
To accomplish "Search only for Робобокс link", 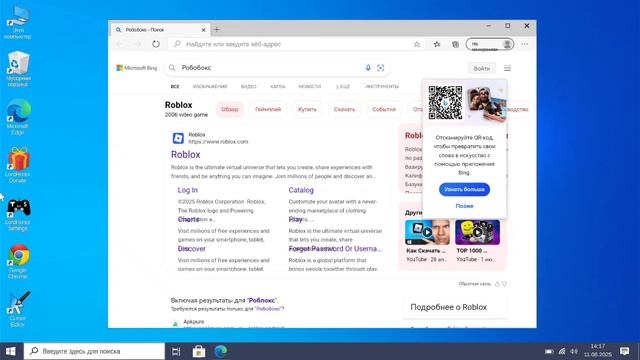I will (x=269, y=309).
